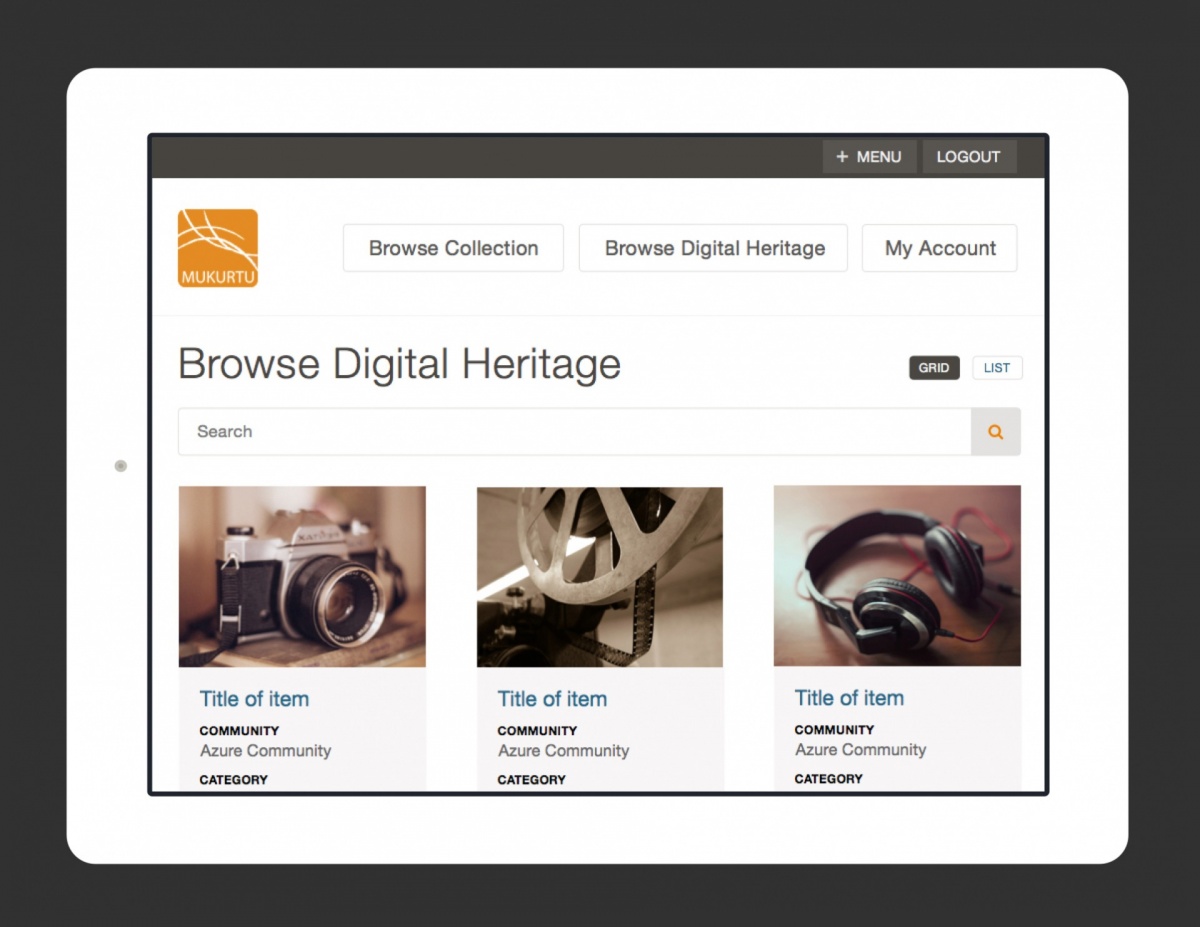
Task: Click the CATEGORY label on the film reel card
Action: point(532,780)
